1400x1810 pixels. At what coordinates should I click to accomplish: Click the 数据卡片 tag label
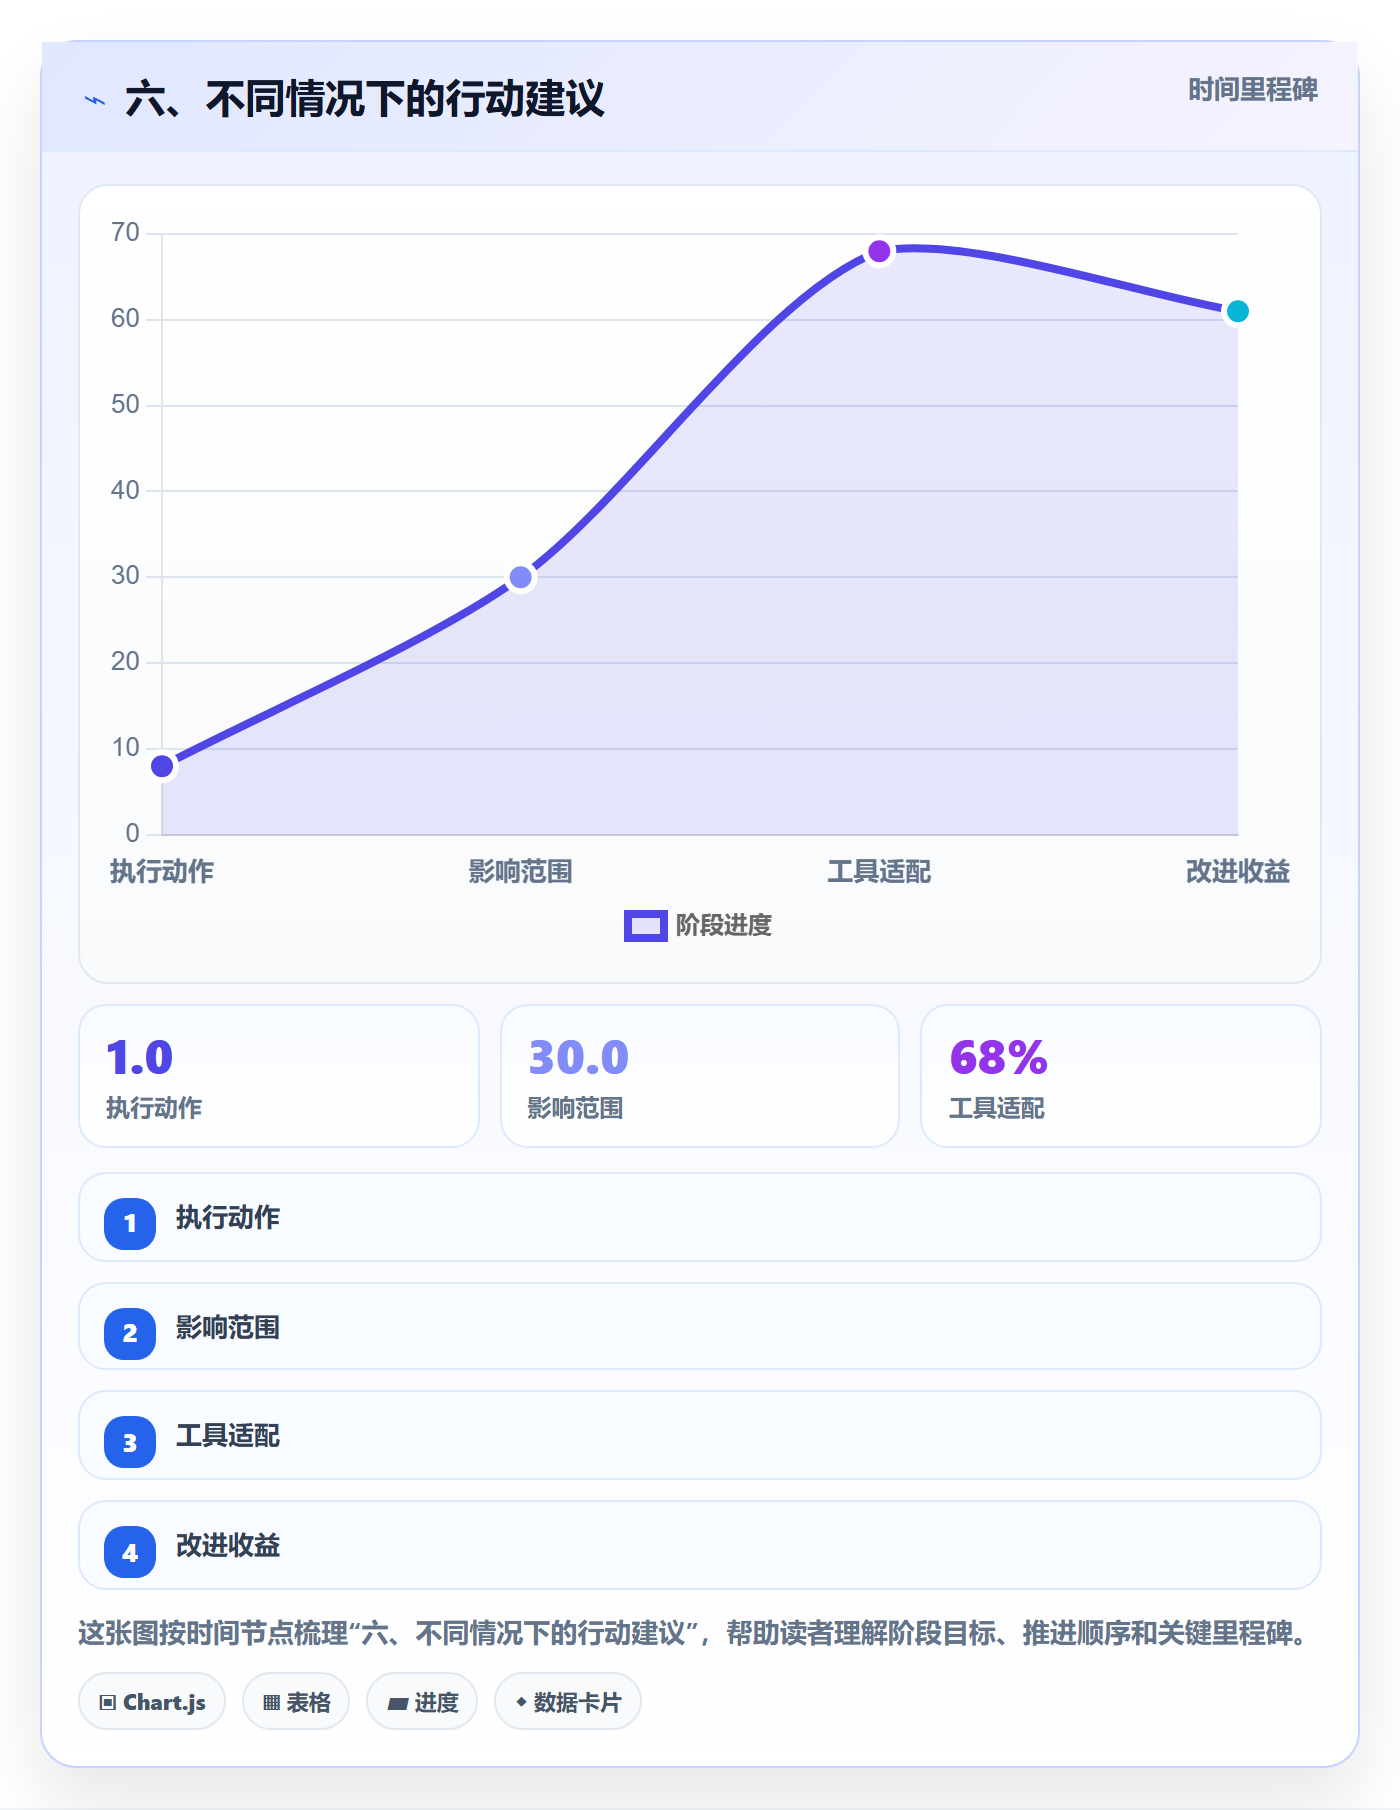point(577,1702)
